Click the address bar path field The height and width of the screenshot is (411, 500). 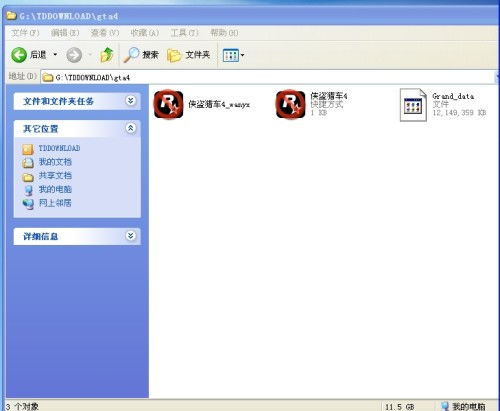[268, 77]
